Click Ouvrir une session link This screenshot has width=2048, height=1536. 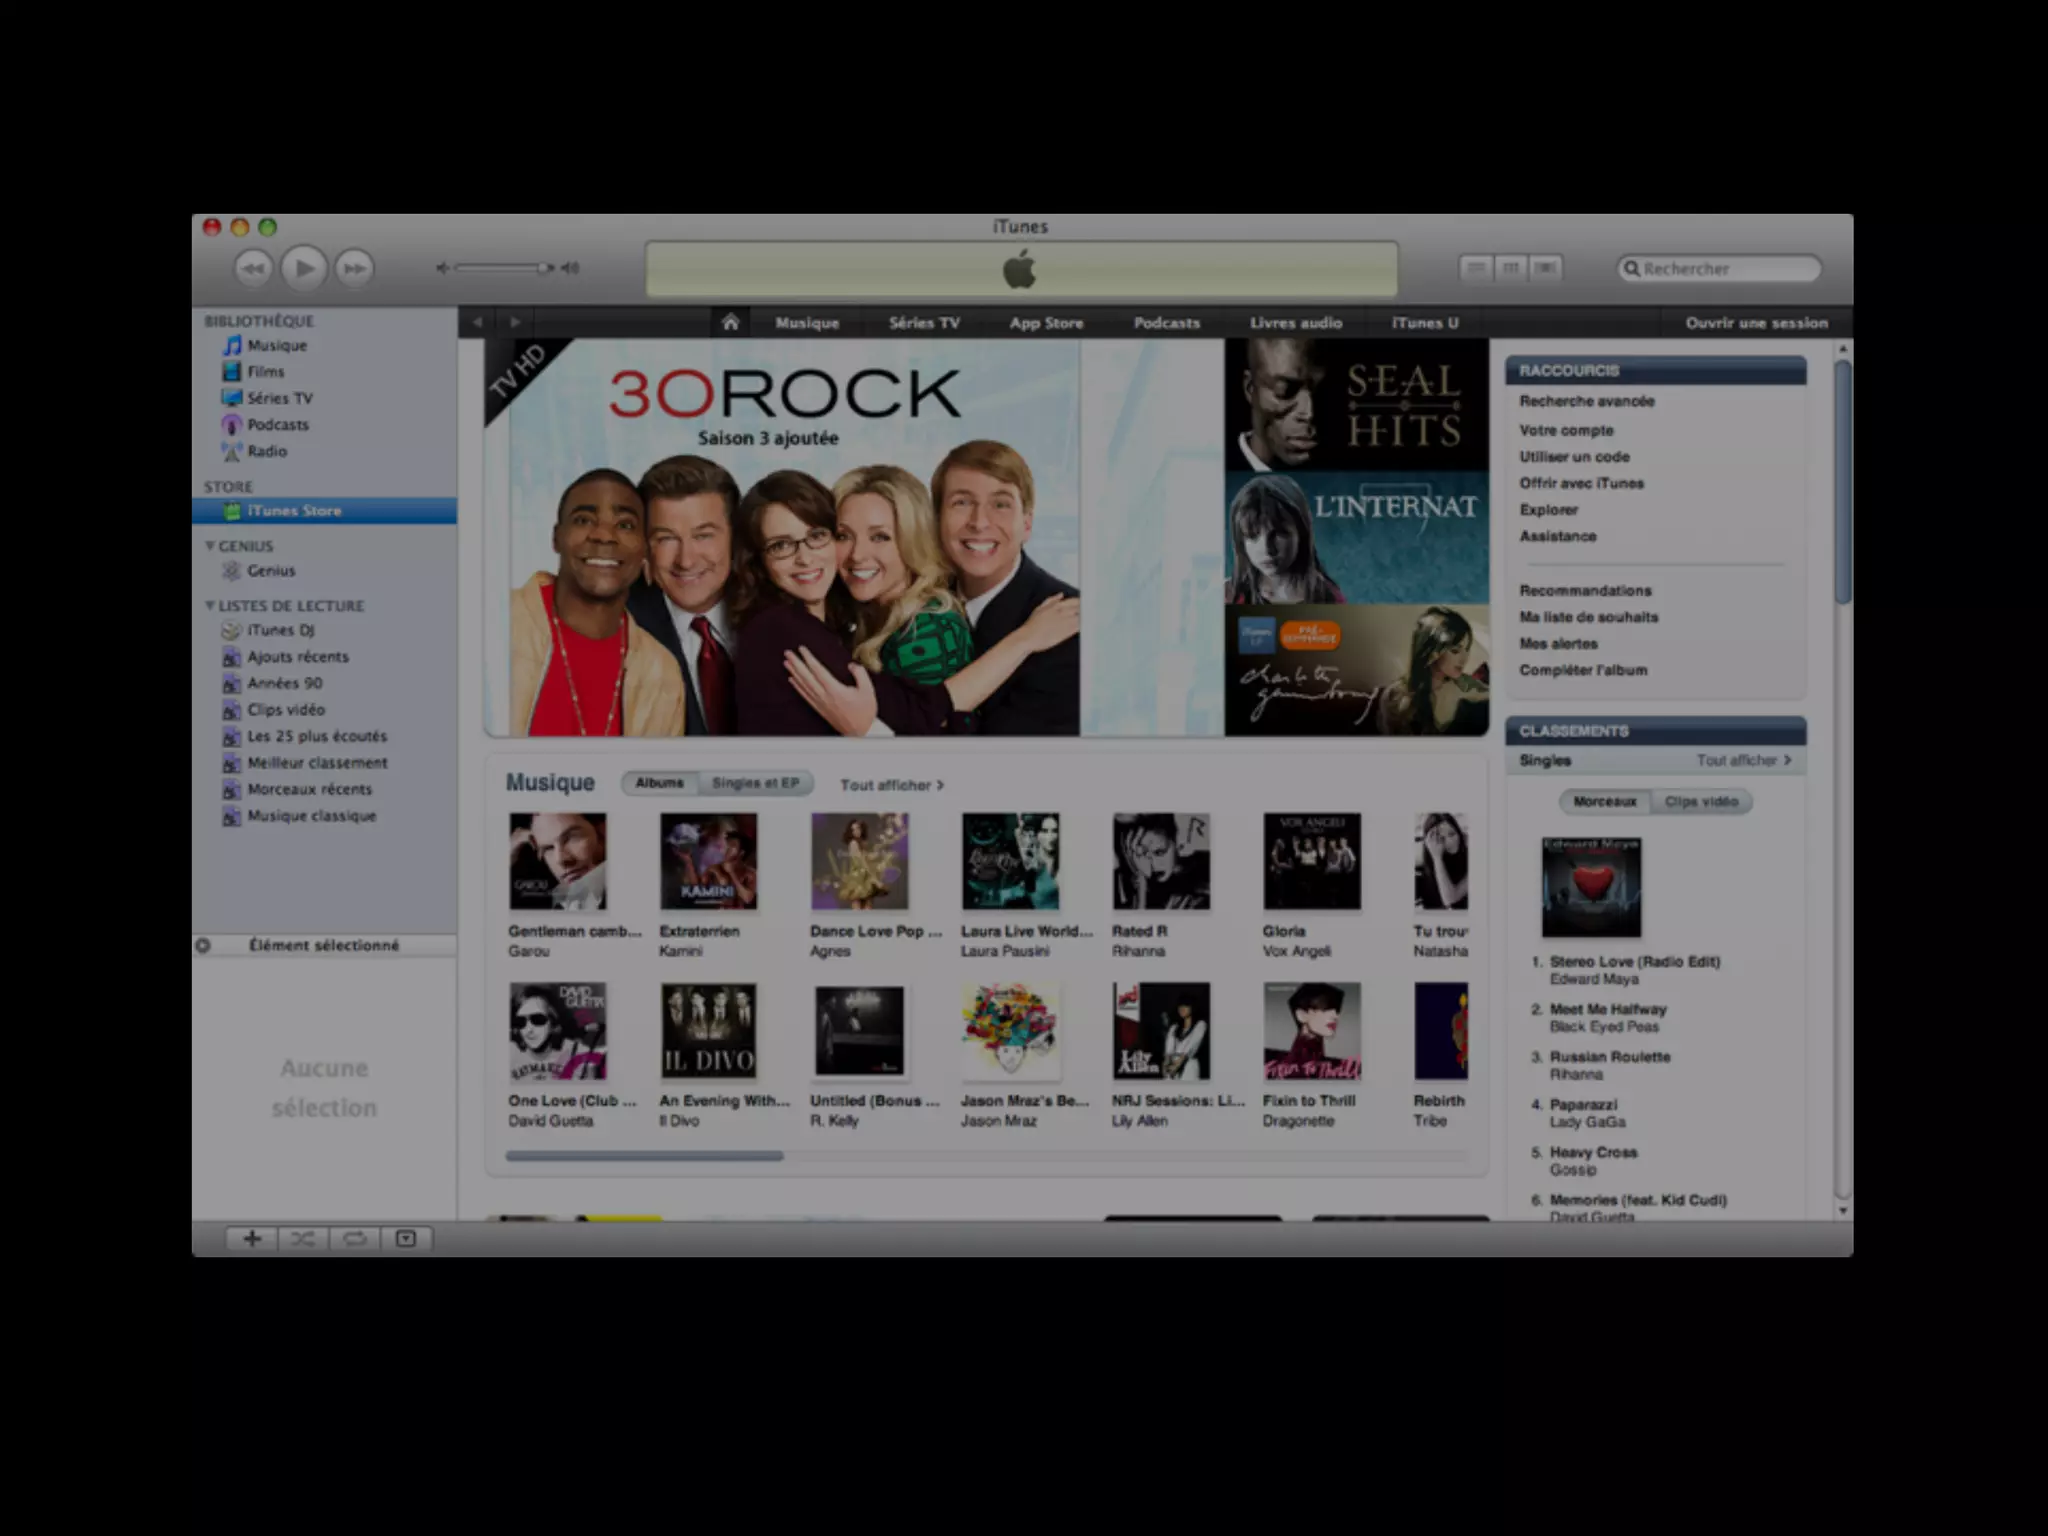coord(1756,323)
